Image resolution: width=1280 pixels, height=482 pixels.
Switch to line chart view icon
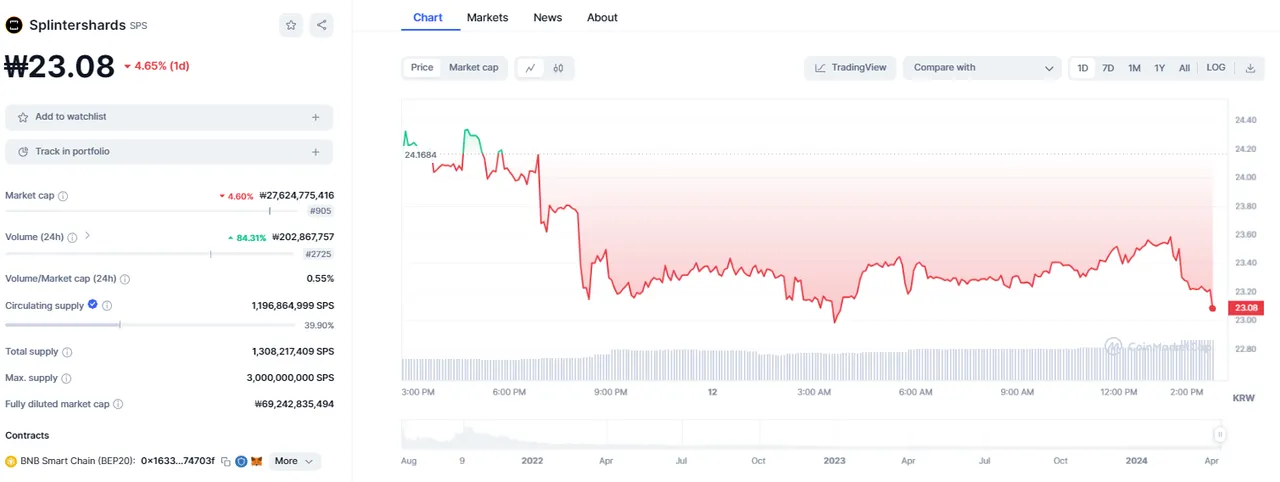pos(531,68)
